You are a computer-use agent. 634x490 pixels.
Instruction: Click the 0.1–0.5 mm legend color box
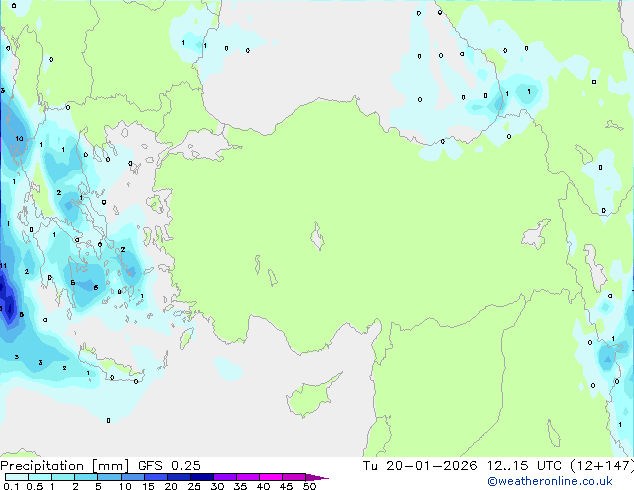pos(17,477)
